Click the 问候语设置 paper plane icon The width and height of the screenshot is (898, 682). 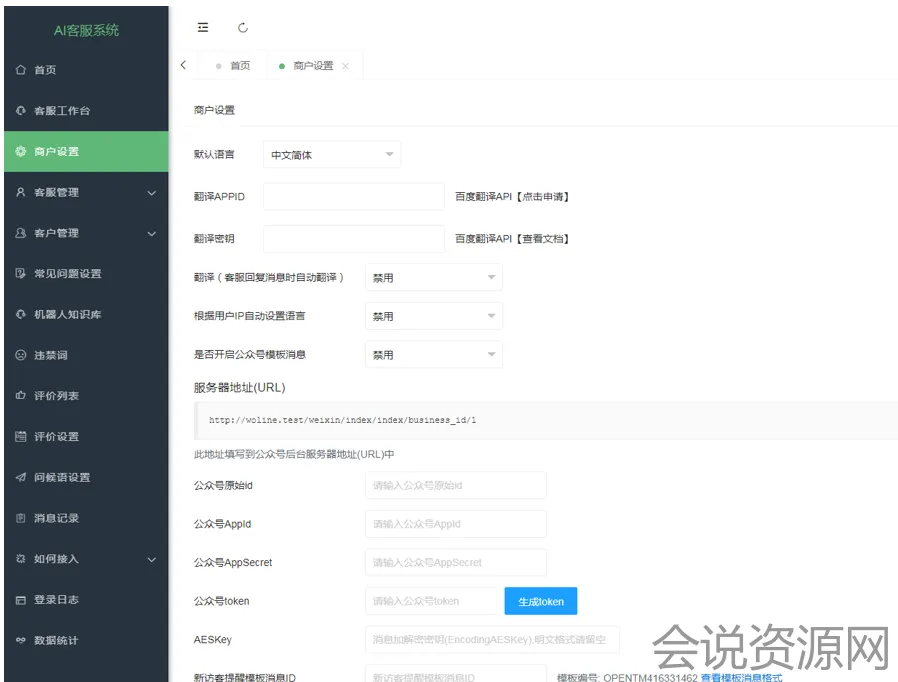click(20, 478)
